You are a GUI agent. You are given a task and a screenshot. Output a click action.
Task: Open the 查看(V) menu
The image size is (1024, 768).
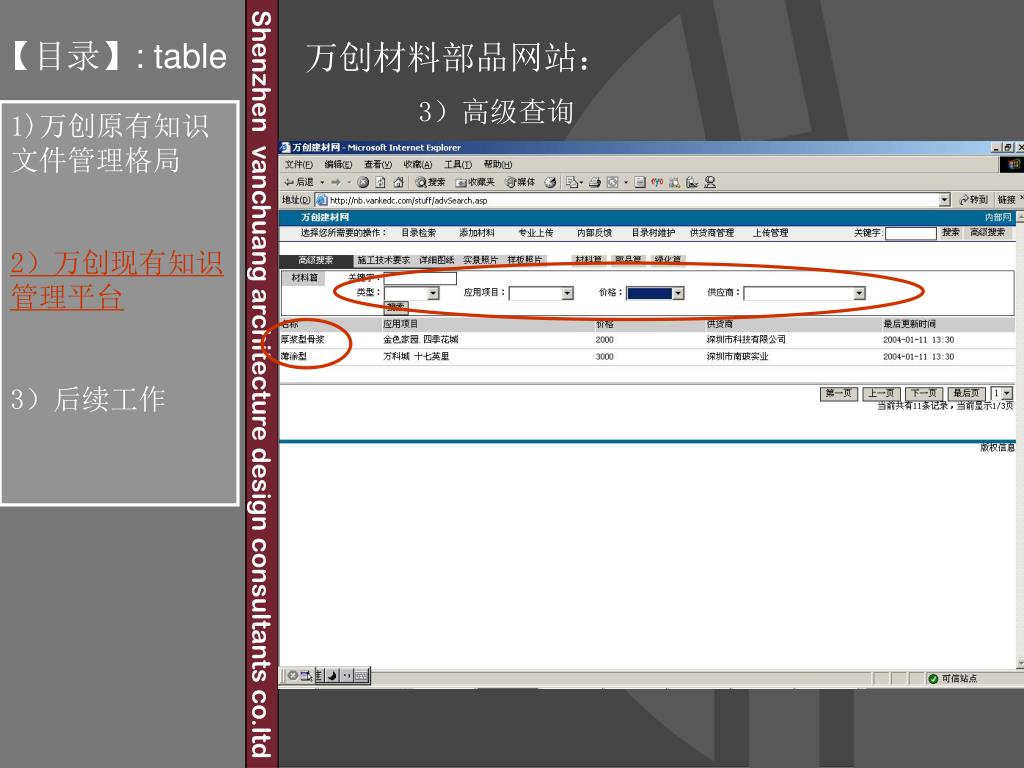378,165
